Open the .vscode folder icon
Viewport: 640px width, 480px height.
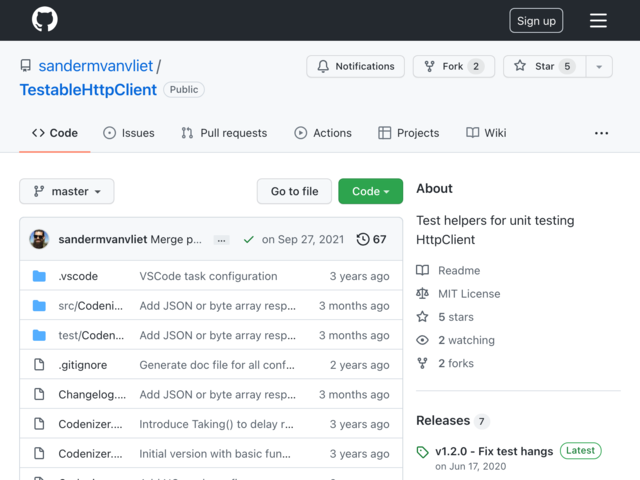tap(39, 276)
